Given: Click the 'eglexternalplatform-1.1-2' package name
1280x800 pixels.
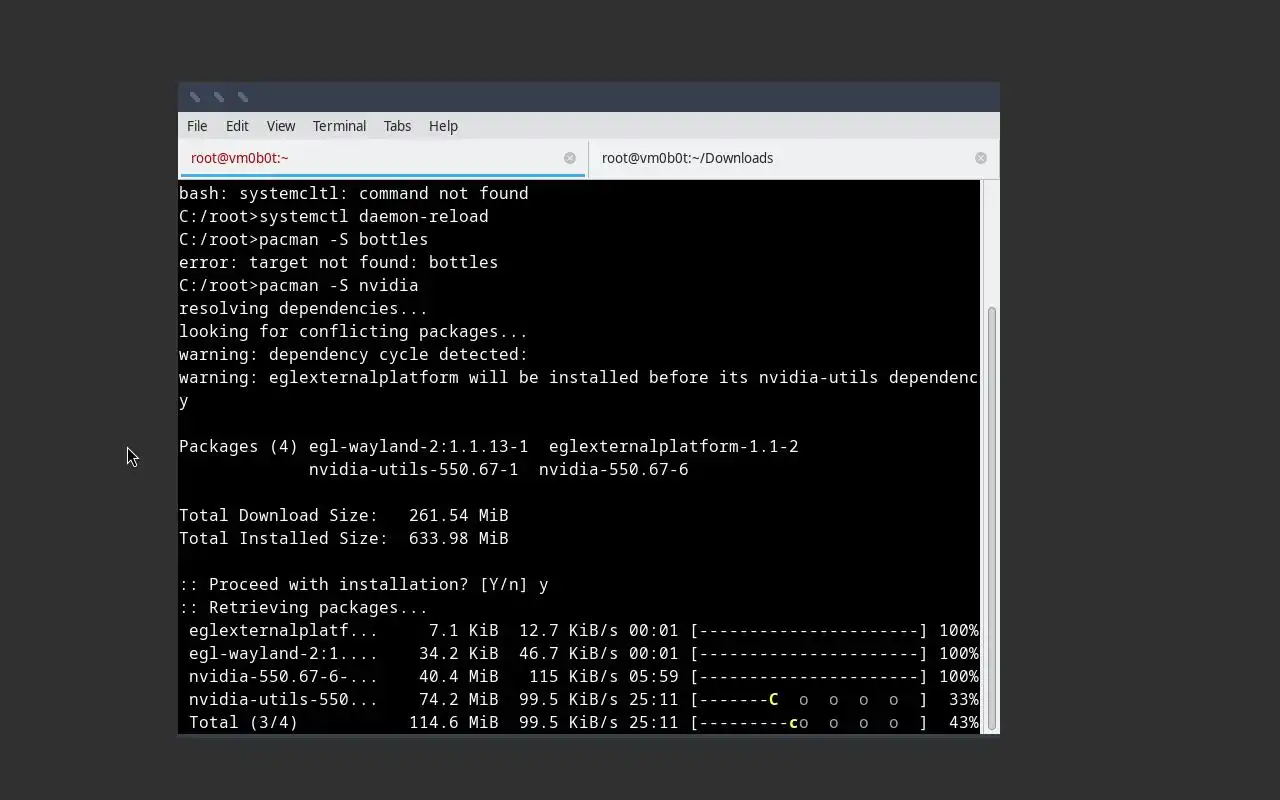Looking at the screenshot, I should tap(673, 447).
